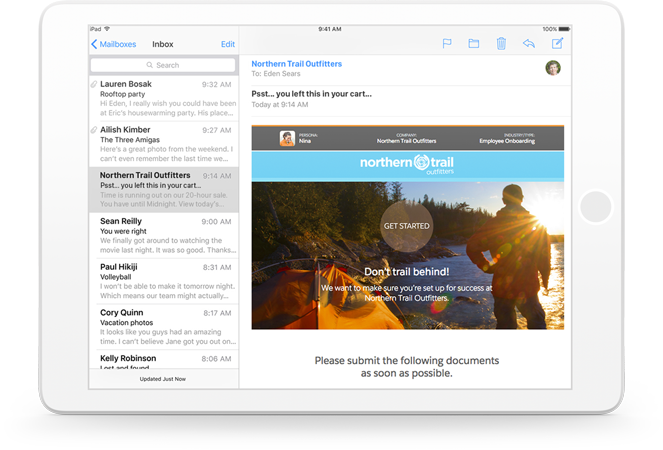Select the Northern Trail Outfitters inbox message
This screenshot has width=663, height=450.
point(164,189)
